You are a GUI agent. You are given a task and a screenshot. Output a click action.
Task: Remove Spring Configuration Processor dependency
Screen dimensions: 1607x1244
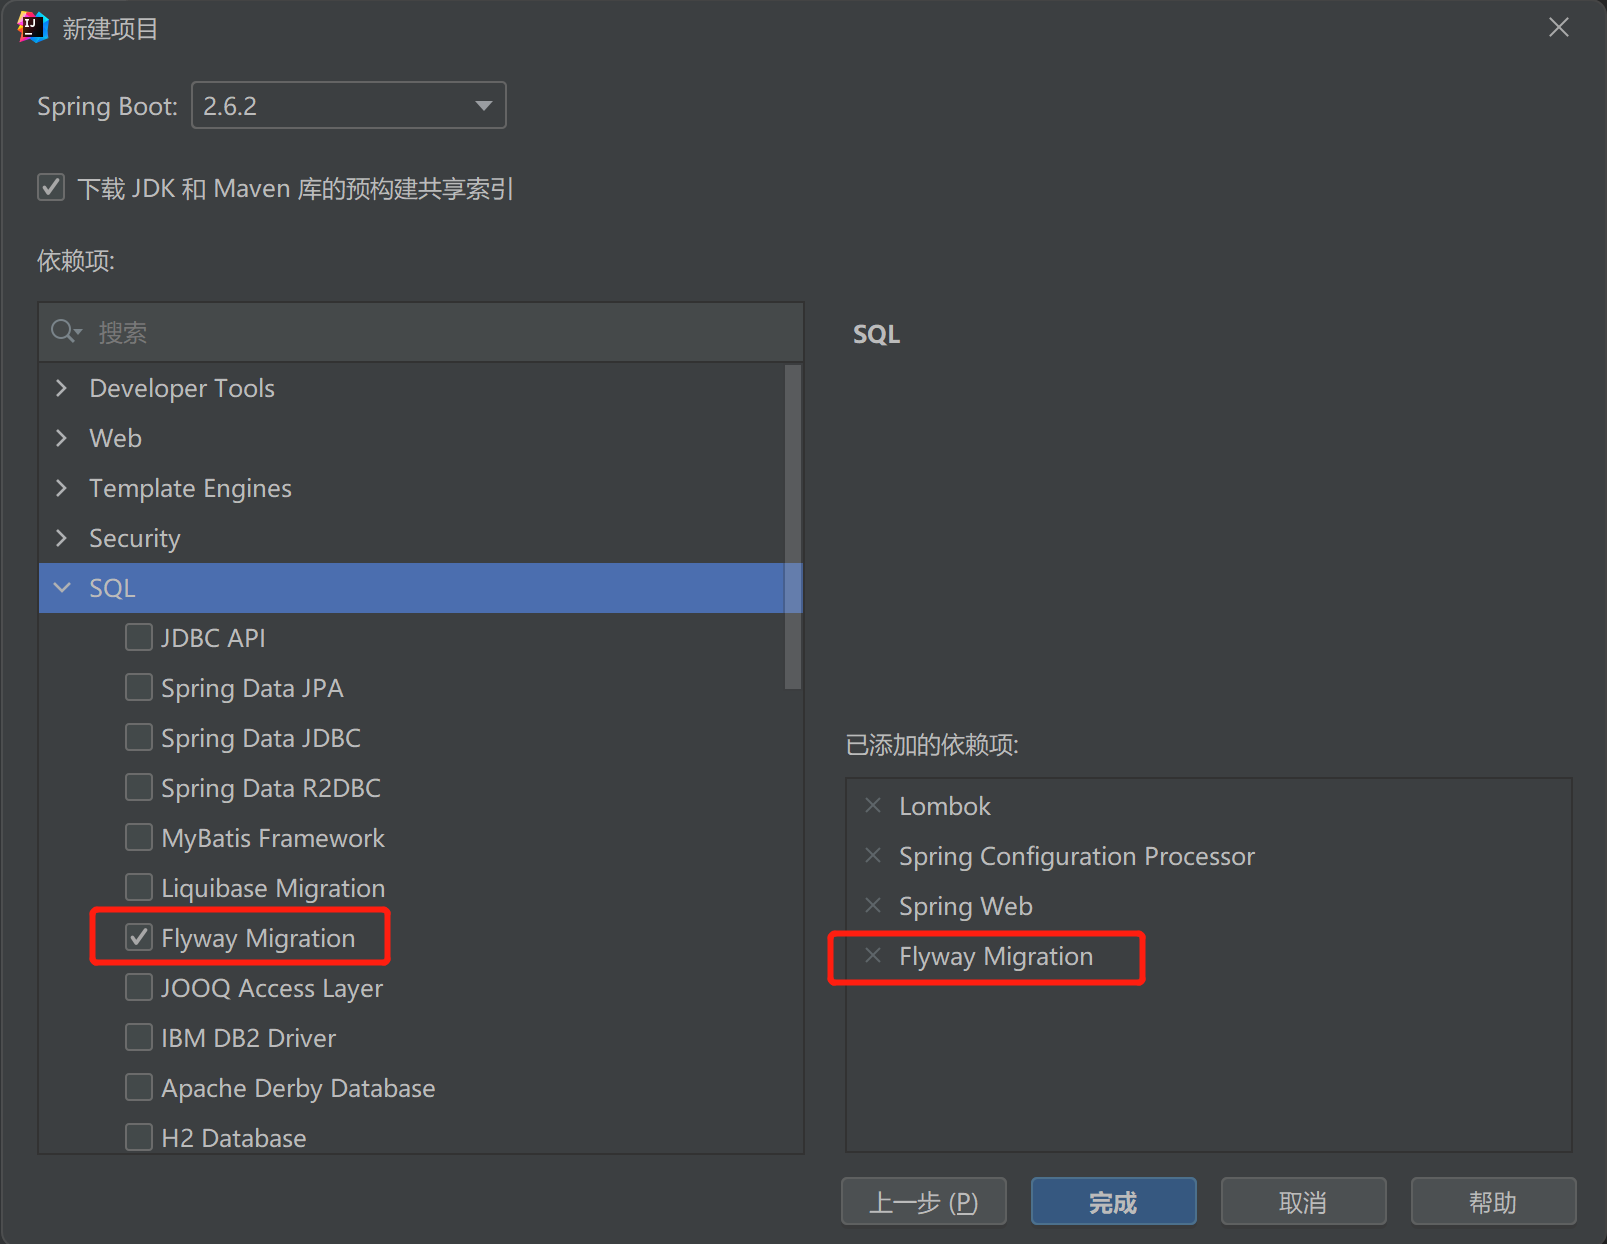click(873, 855)
